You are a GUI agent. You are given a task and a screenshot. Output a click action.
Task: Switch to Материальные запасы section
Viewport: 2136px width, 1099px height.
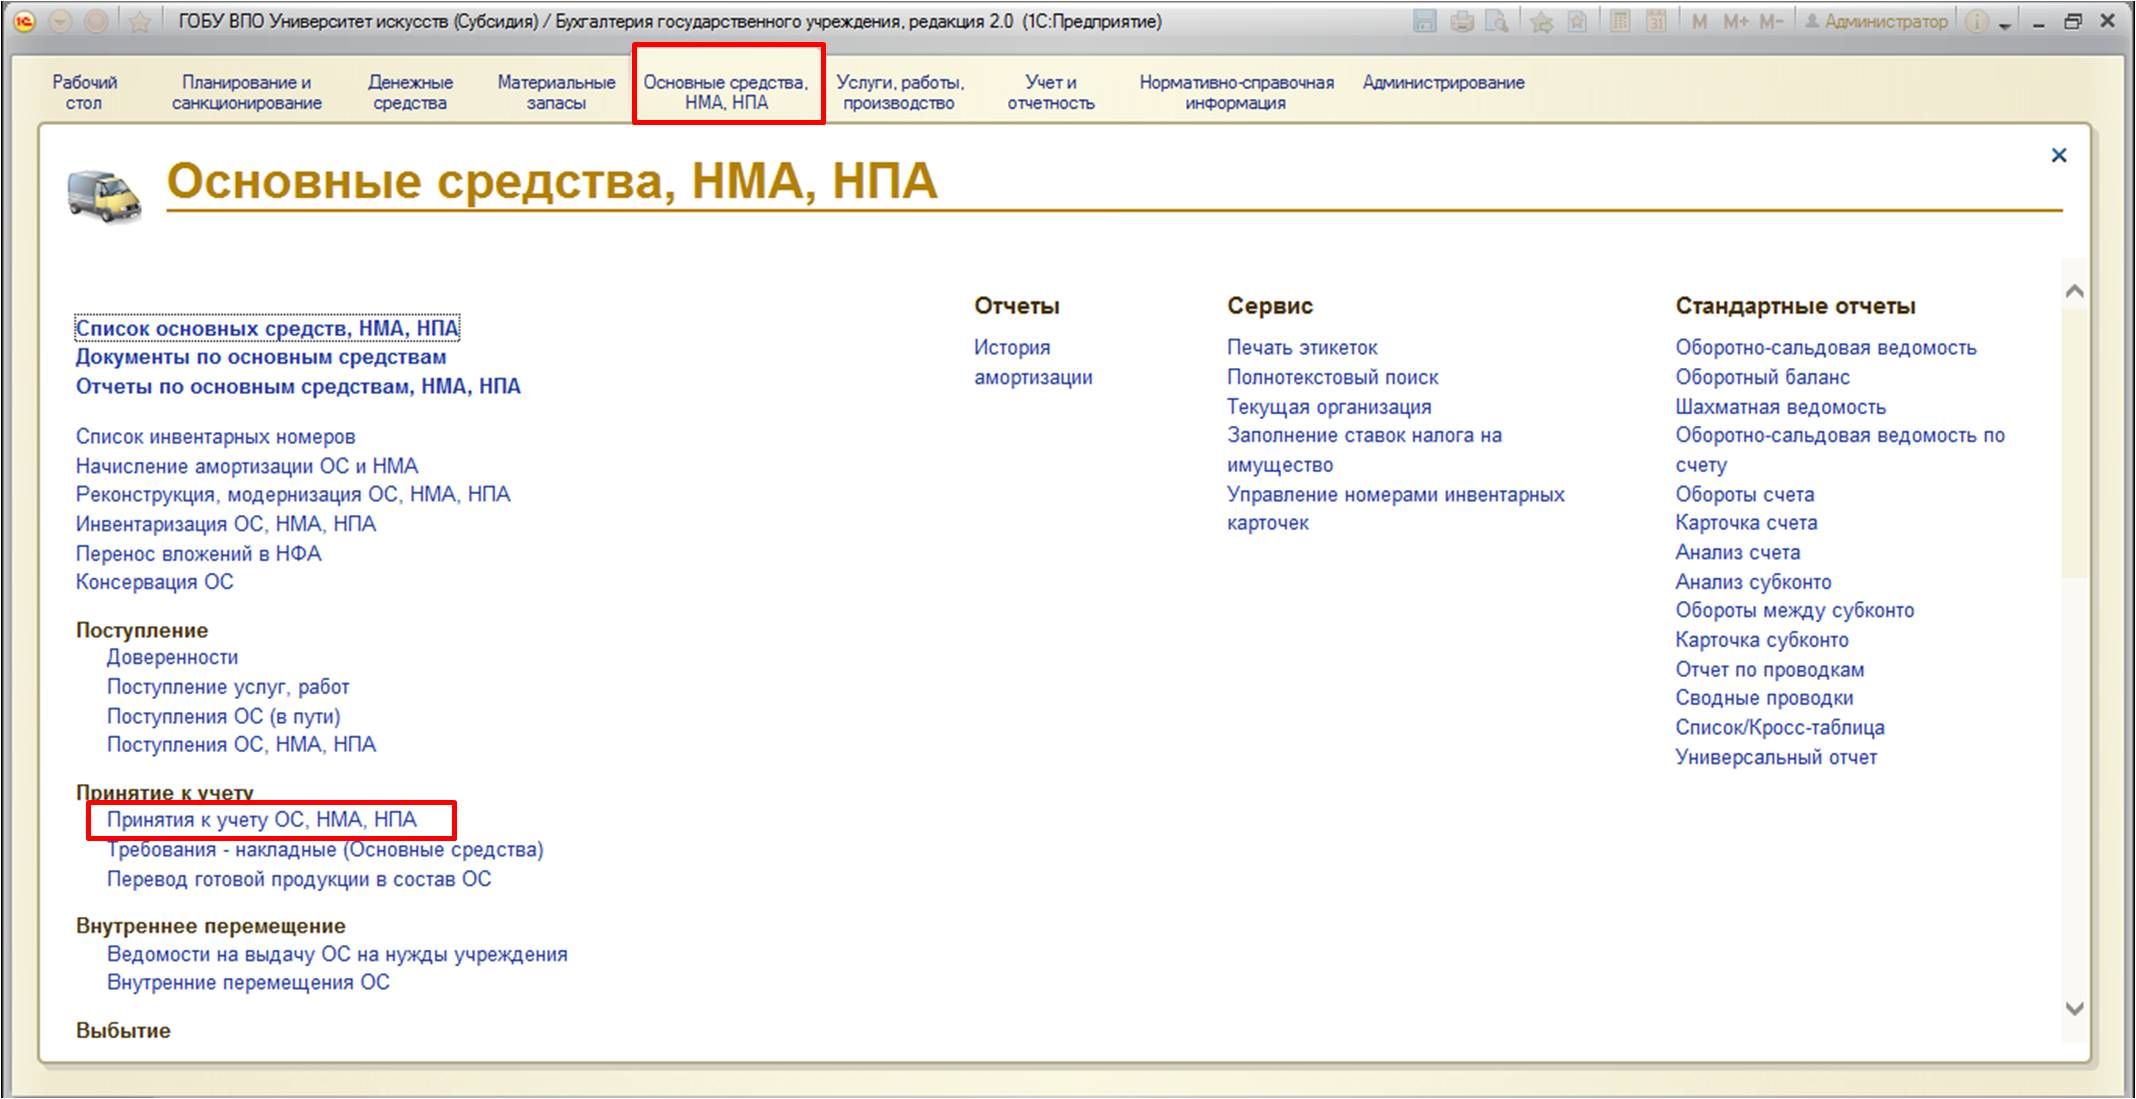(556, 92)
